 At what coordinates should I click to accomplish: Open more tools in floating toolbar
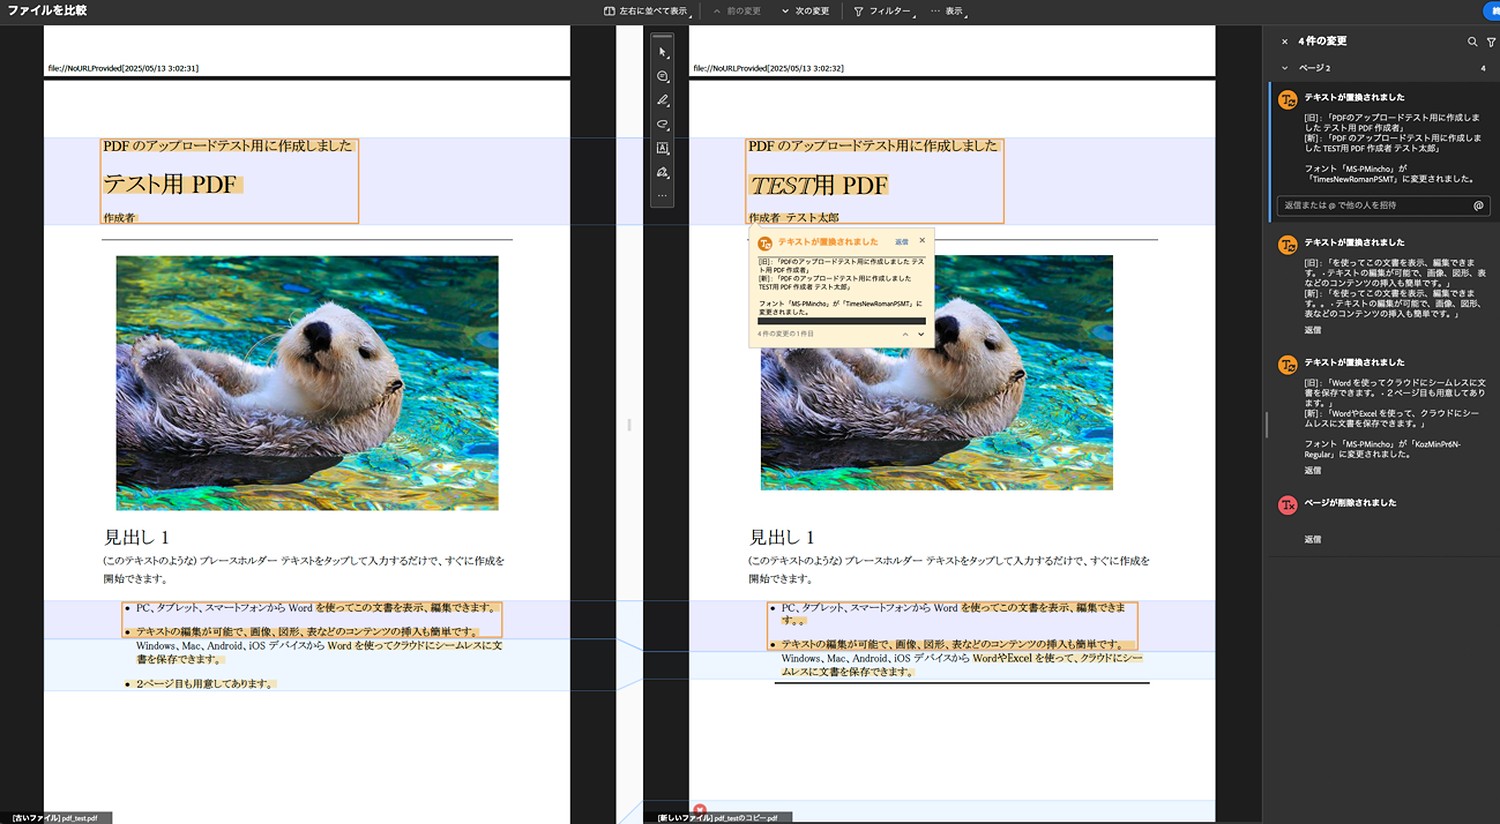[662, 196]
